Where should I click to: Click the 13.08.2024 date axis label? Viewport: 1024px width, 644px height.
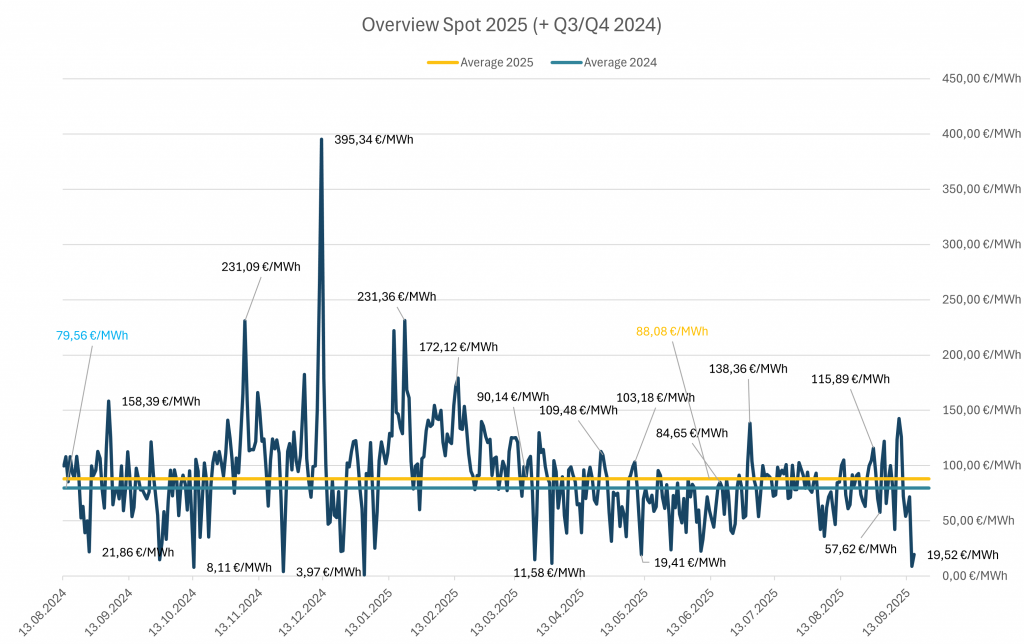(44, 610)
